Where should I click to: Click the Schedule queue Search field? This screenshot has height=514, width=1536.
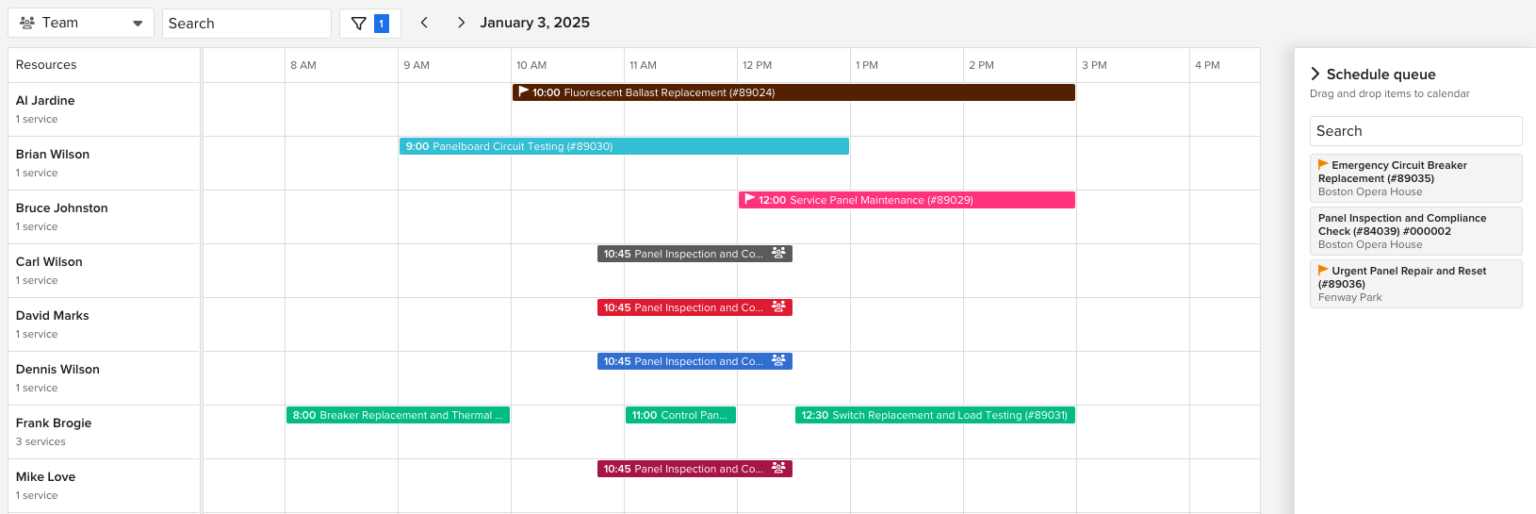click(1415, 131)
